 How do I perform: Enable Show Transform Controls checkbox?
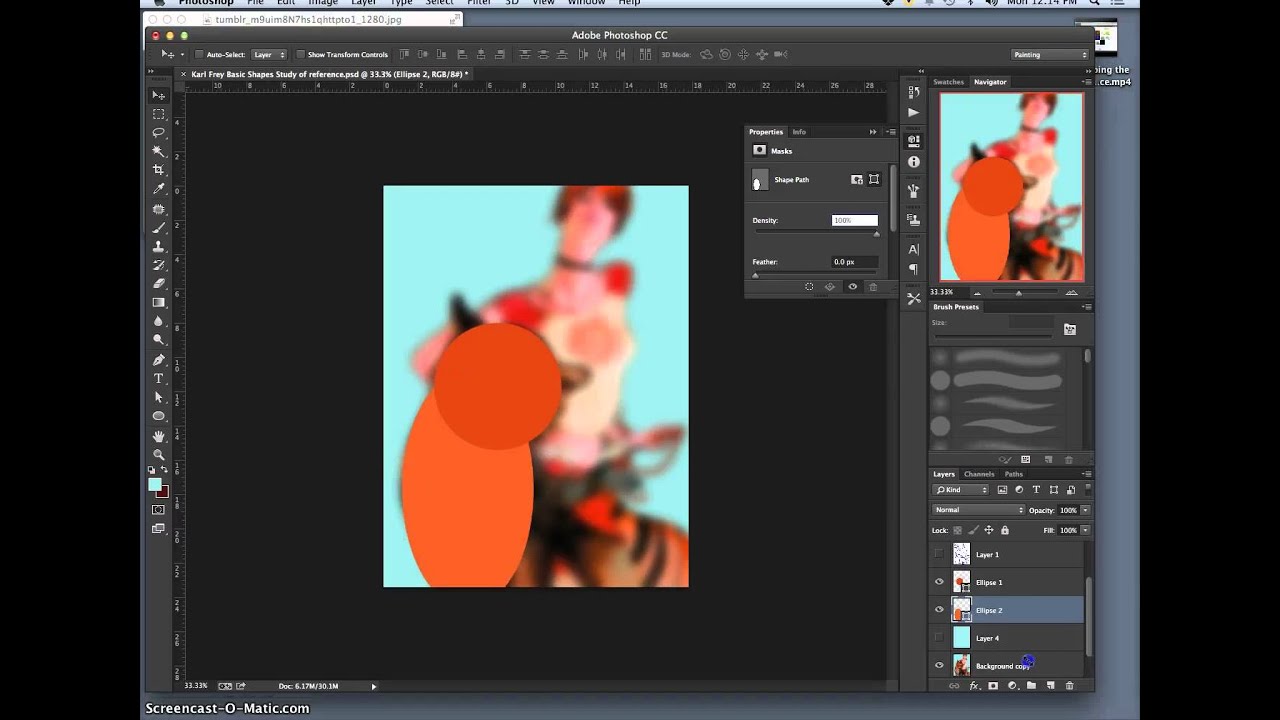(x=300, y=55)
